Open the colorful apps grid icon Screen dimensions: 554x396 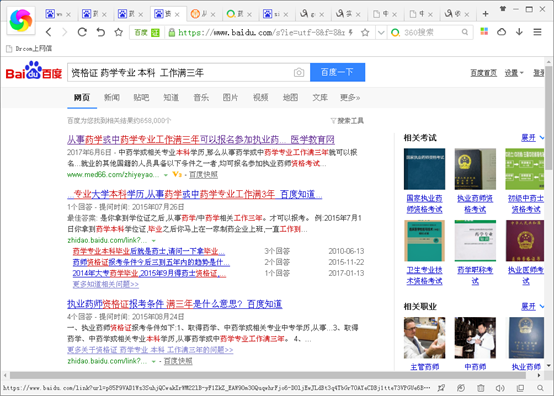click(484, 32)
